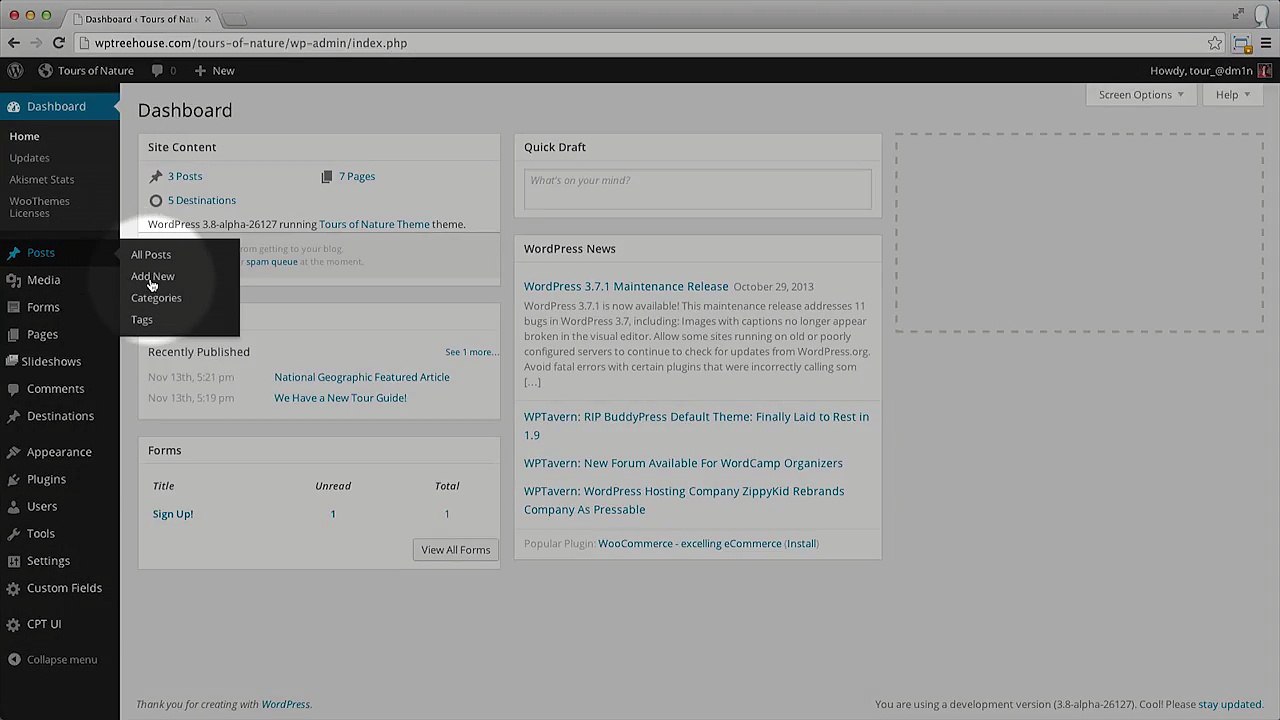Select Home under Dashboard
The width and height of the screenshot is (1280, 720).
(25, 136)
